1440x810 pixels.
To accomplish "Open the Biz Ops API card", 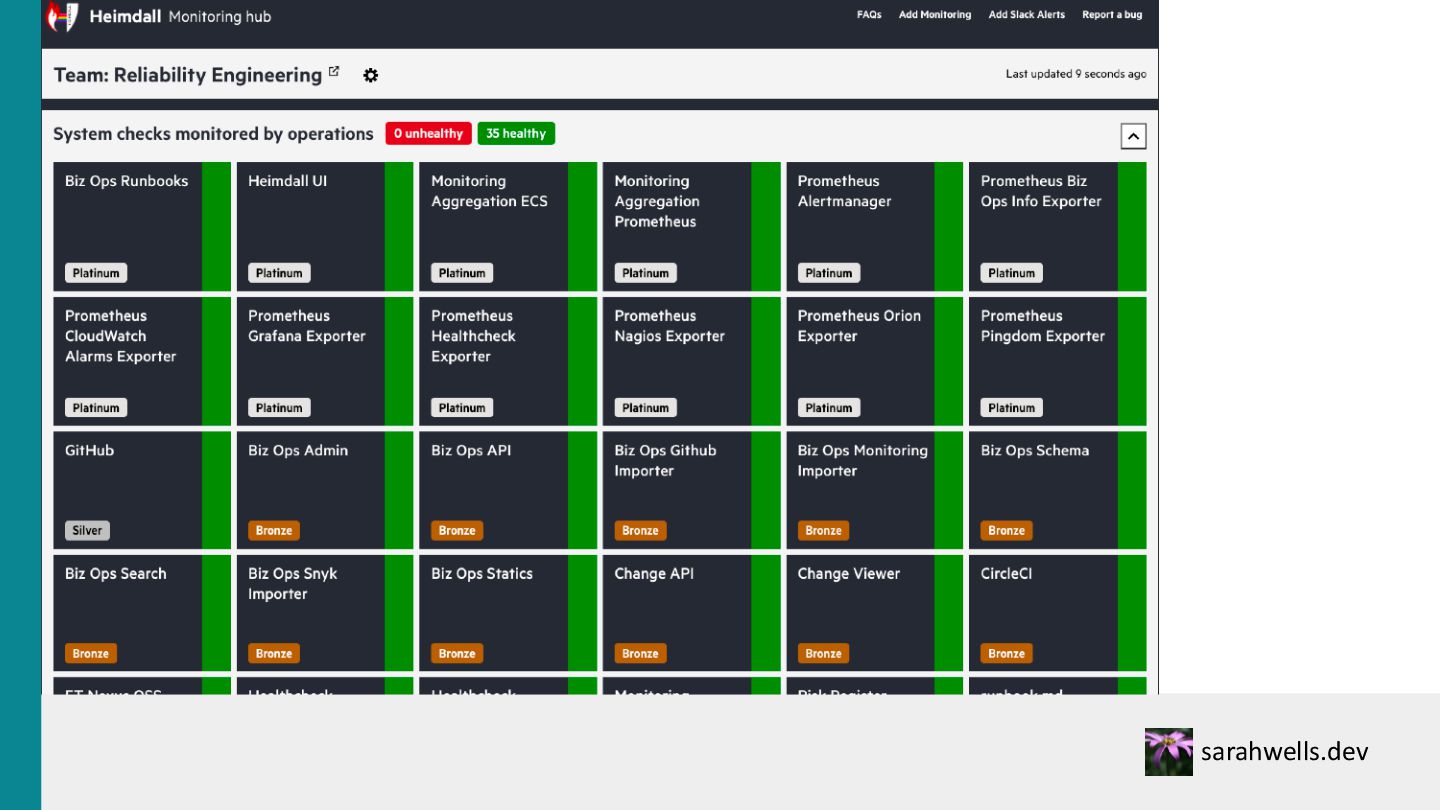I will (x=508, y=490).
